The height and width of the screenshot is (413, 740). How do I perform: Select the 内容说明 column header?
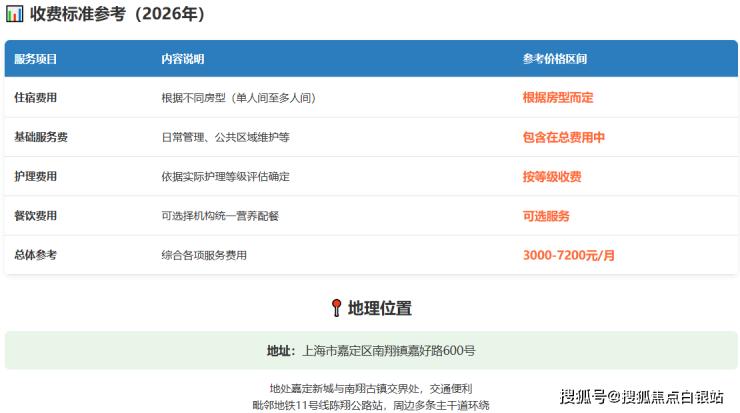click(x=182, y=59)
